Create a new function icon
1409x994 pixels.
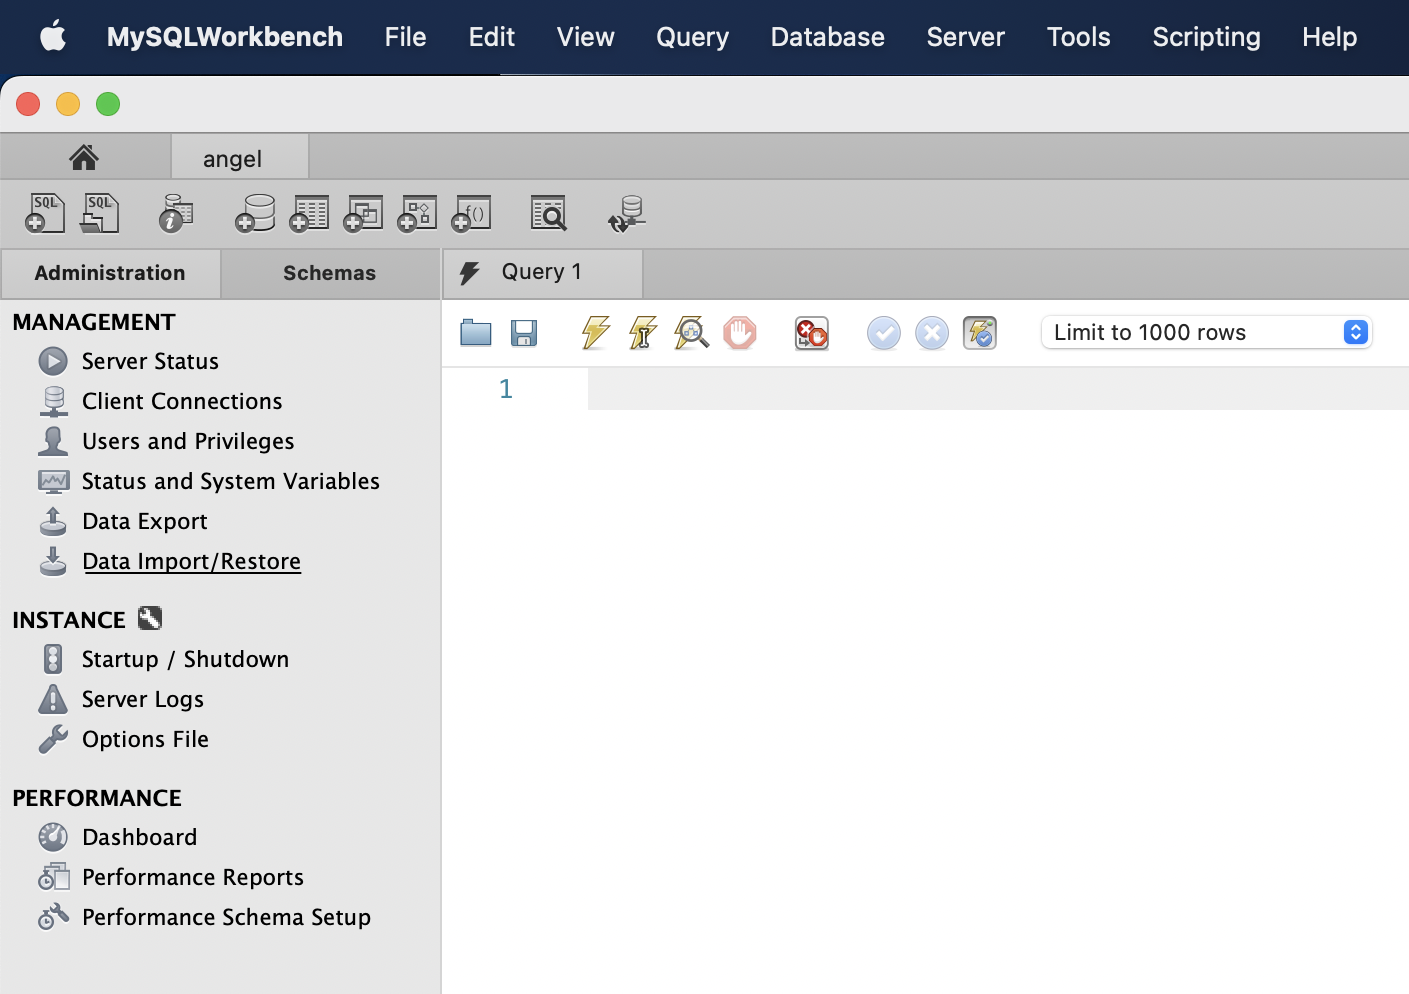471,213
